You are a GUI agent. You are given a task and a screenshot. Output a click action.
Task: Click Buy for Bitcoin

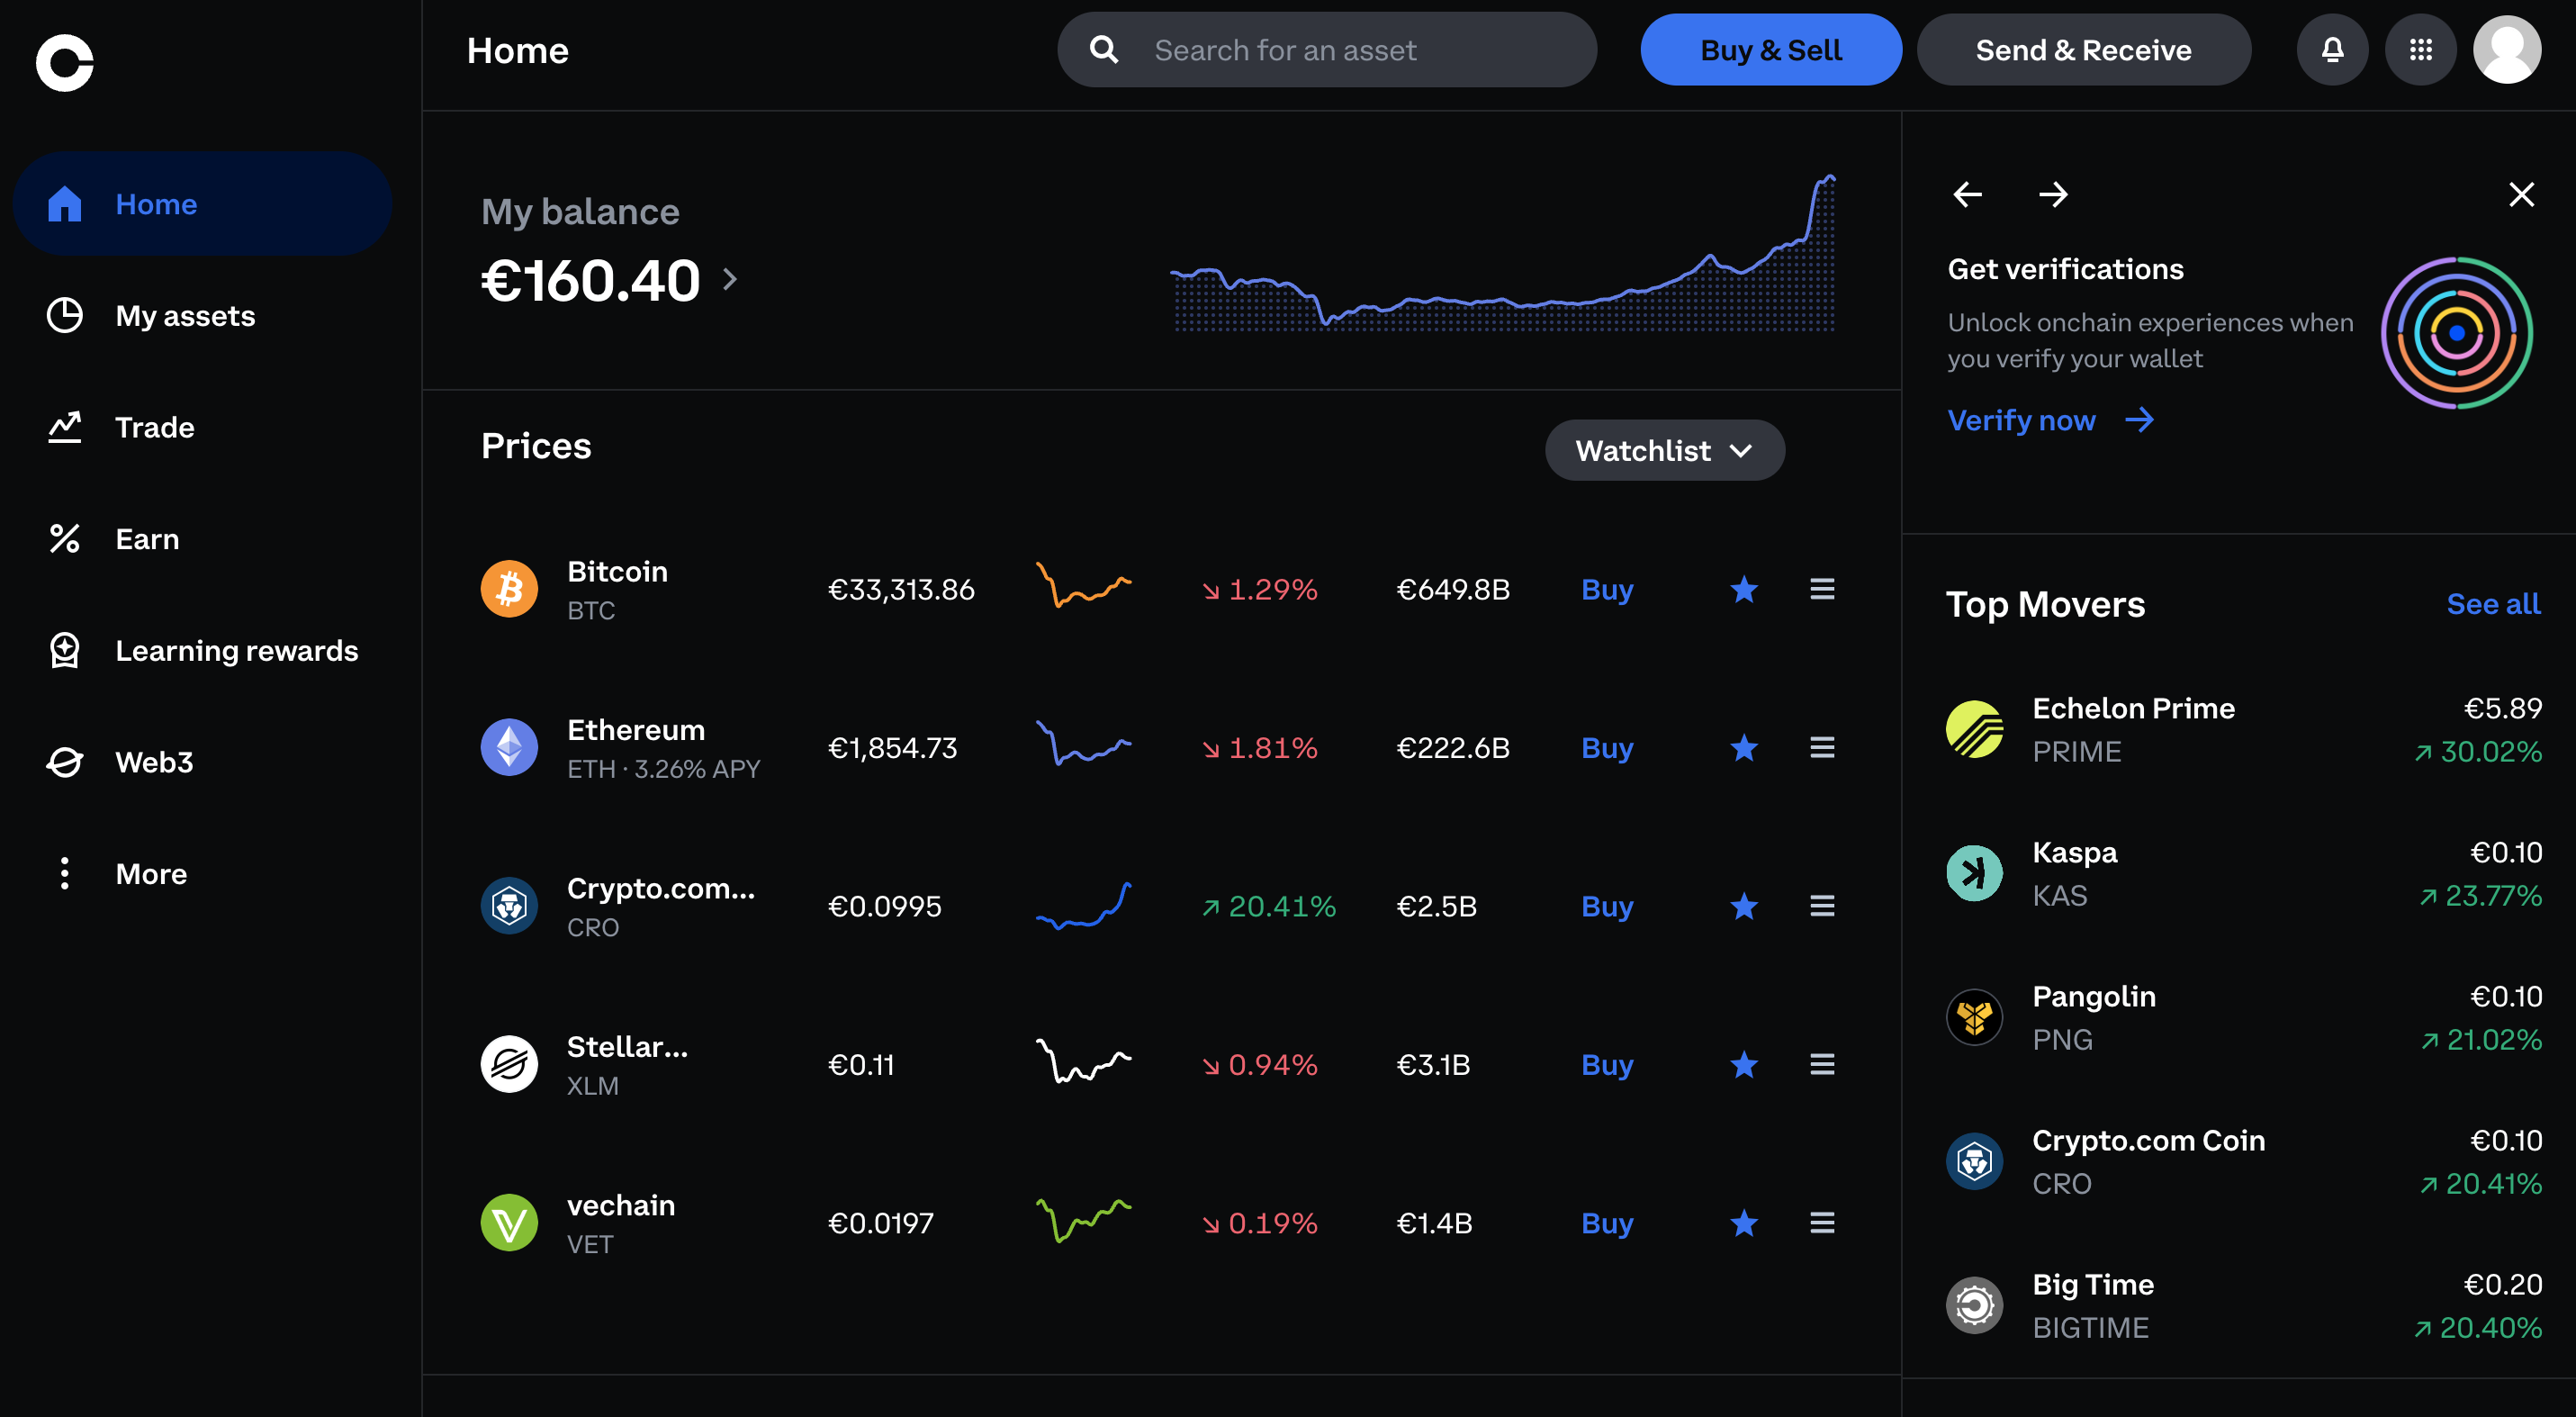coord(1607,589)
